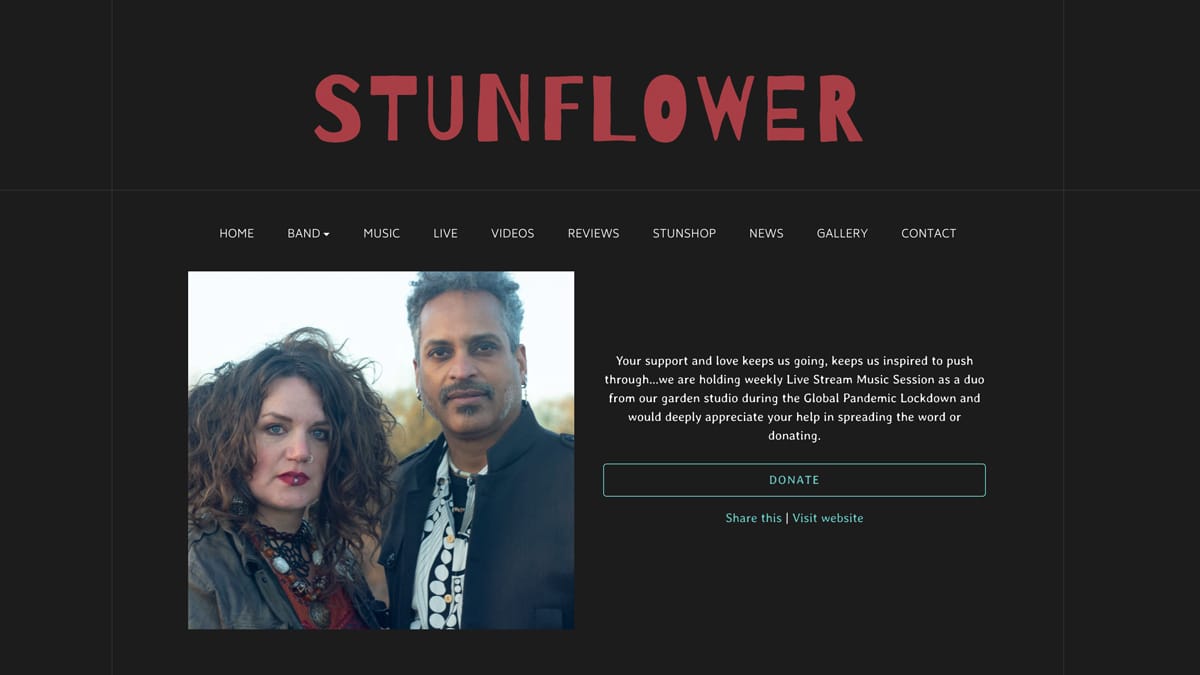
Task: Click the support message paragraph text
Action: coord(794,398)
